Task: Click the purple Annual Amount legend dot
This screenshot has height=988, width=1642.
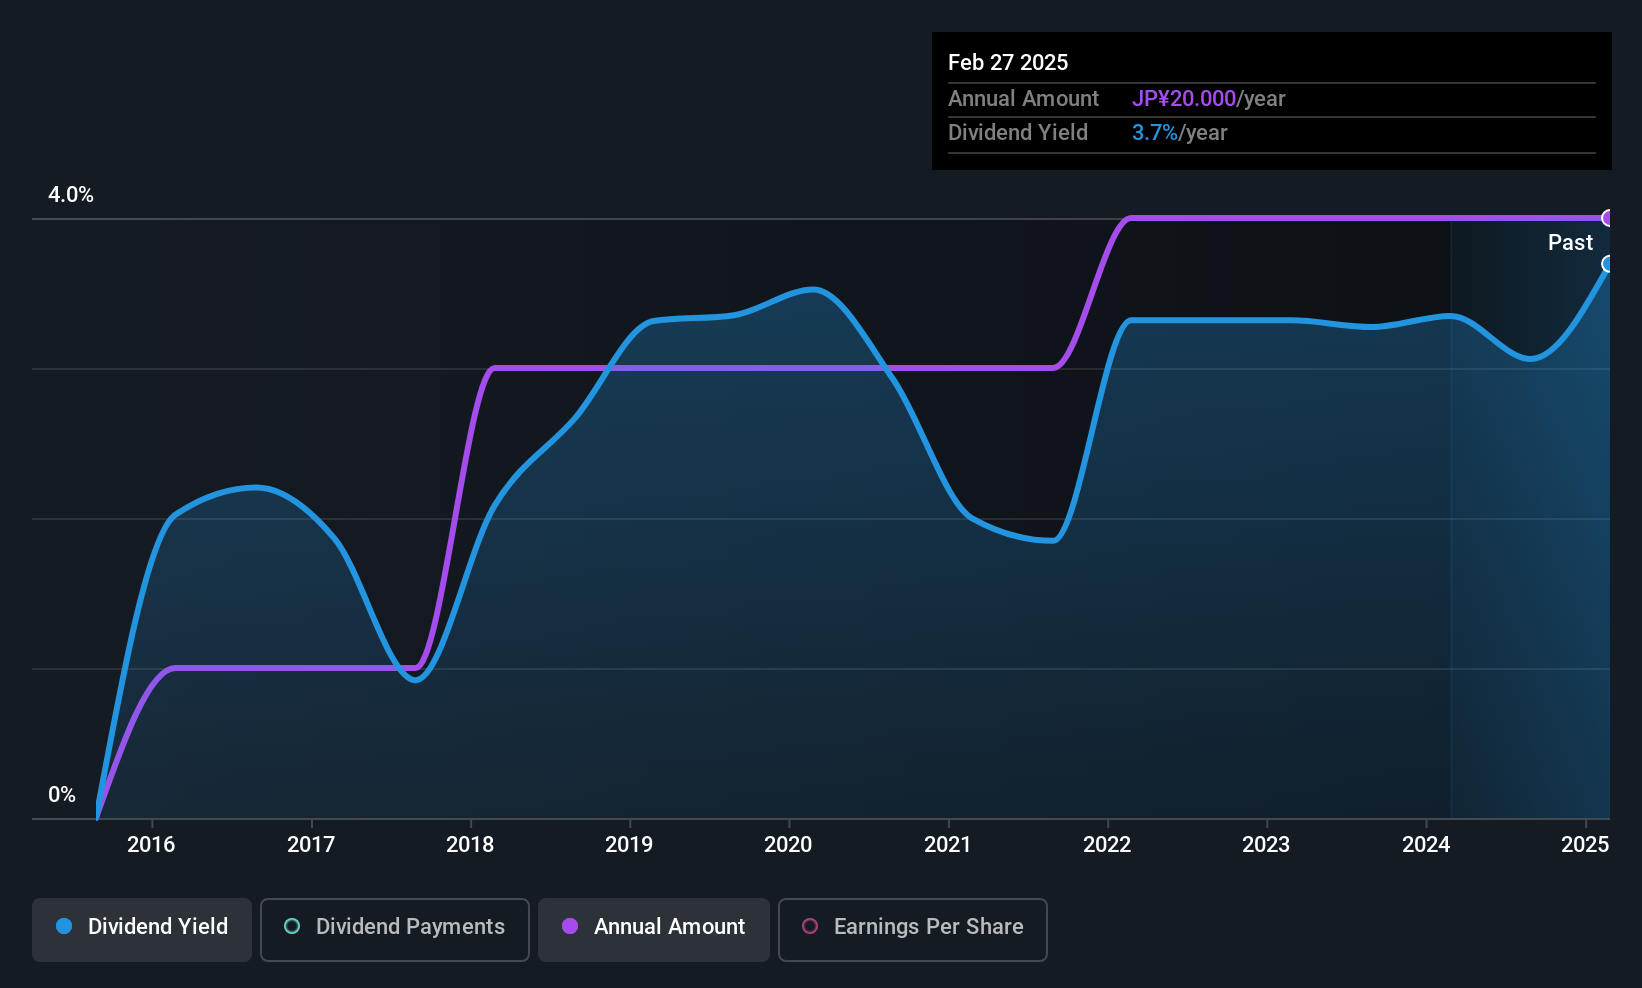Action: click(x=570, y=926)
